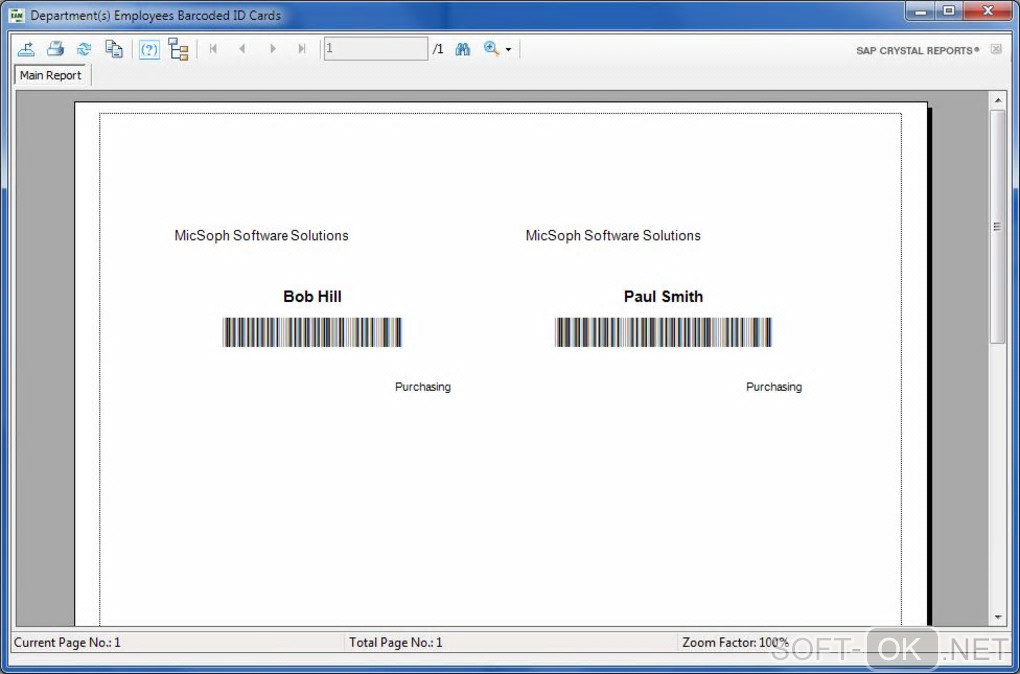Screen dimensions: 1020x674
Task: Click the Export Report icon
Action: pos(26,49)
